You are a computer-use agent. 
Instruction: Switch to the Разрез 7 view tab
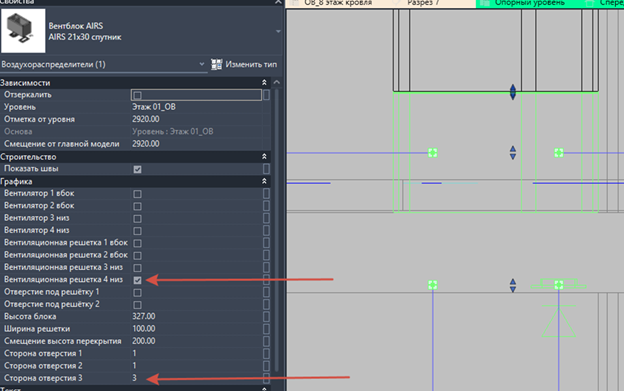click(x=423, y=3)
